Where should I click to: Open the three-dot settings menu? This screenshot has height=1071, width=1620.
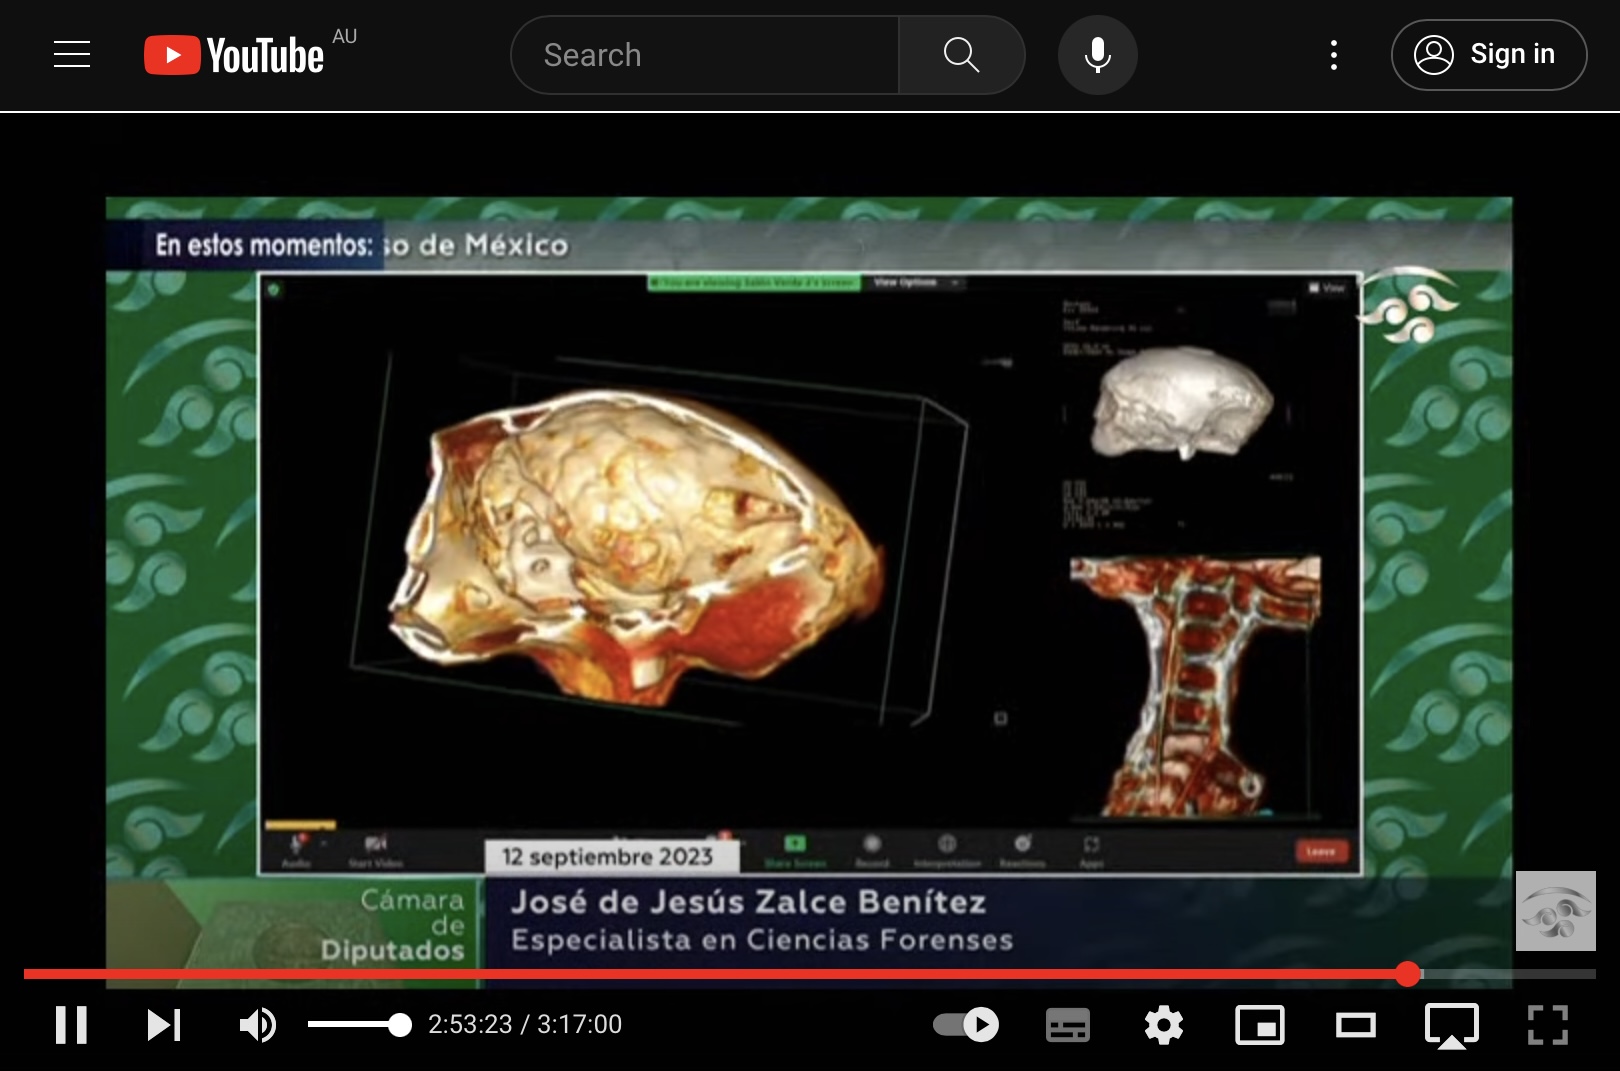pyautogui.click(x=1333, y=55)
